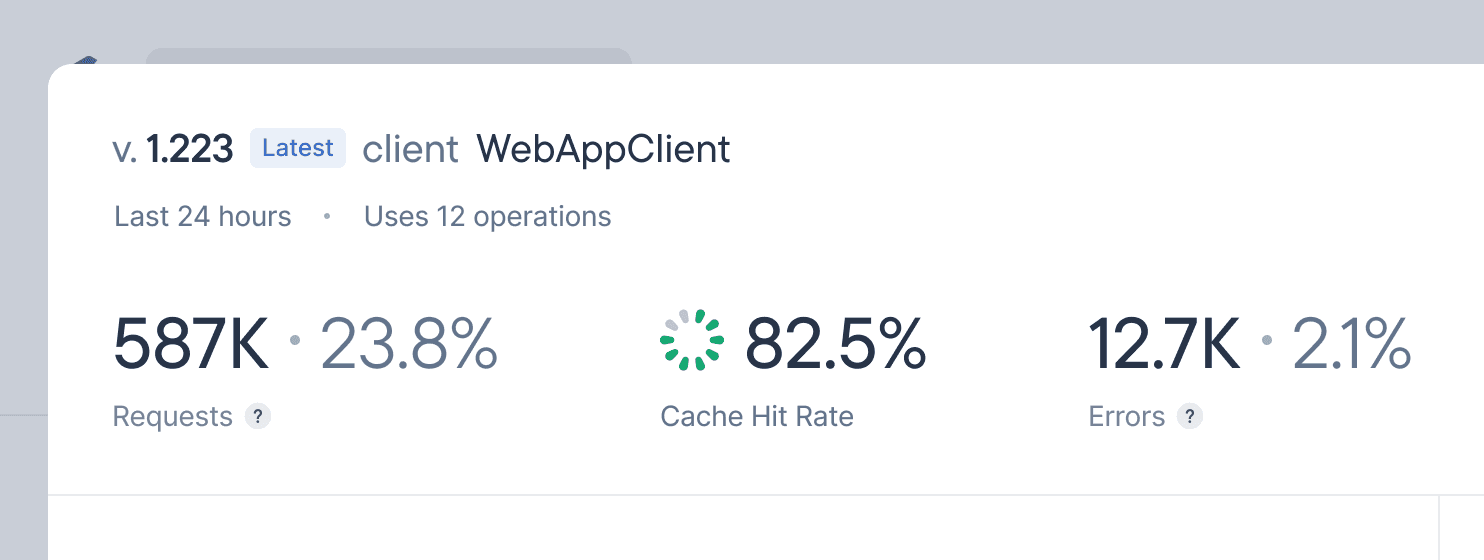Click the help icon beside Errors
The width and height of the screenshot is (1484, 560).
click(1189, 417)
